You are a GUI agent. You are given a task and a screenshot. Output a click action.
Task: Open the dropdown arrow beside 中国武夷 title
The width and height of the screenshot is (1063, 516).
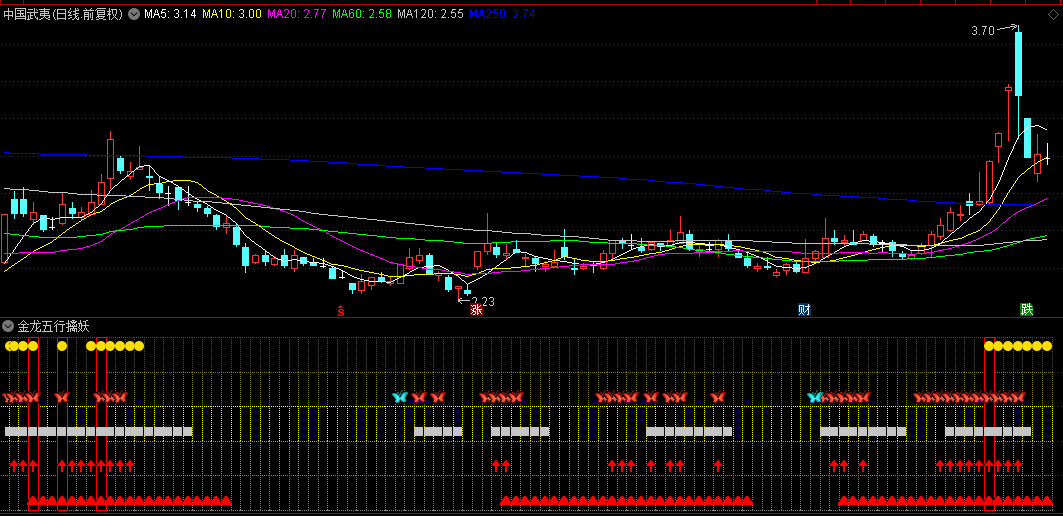(x=134, y=14)
